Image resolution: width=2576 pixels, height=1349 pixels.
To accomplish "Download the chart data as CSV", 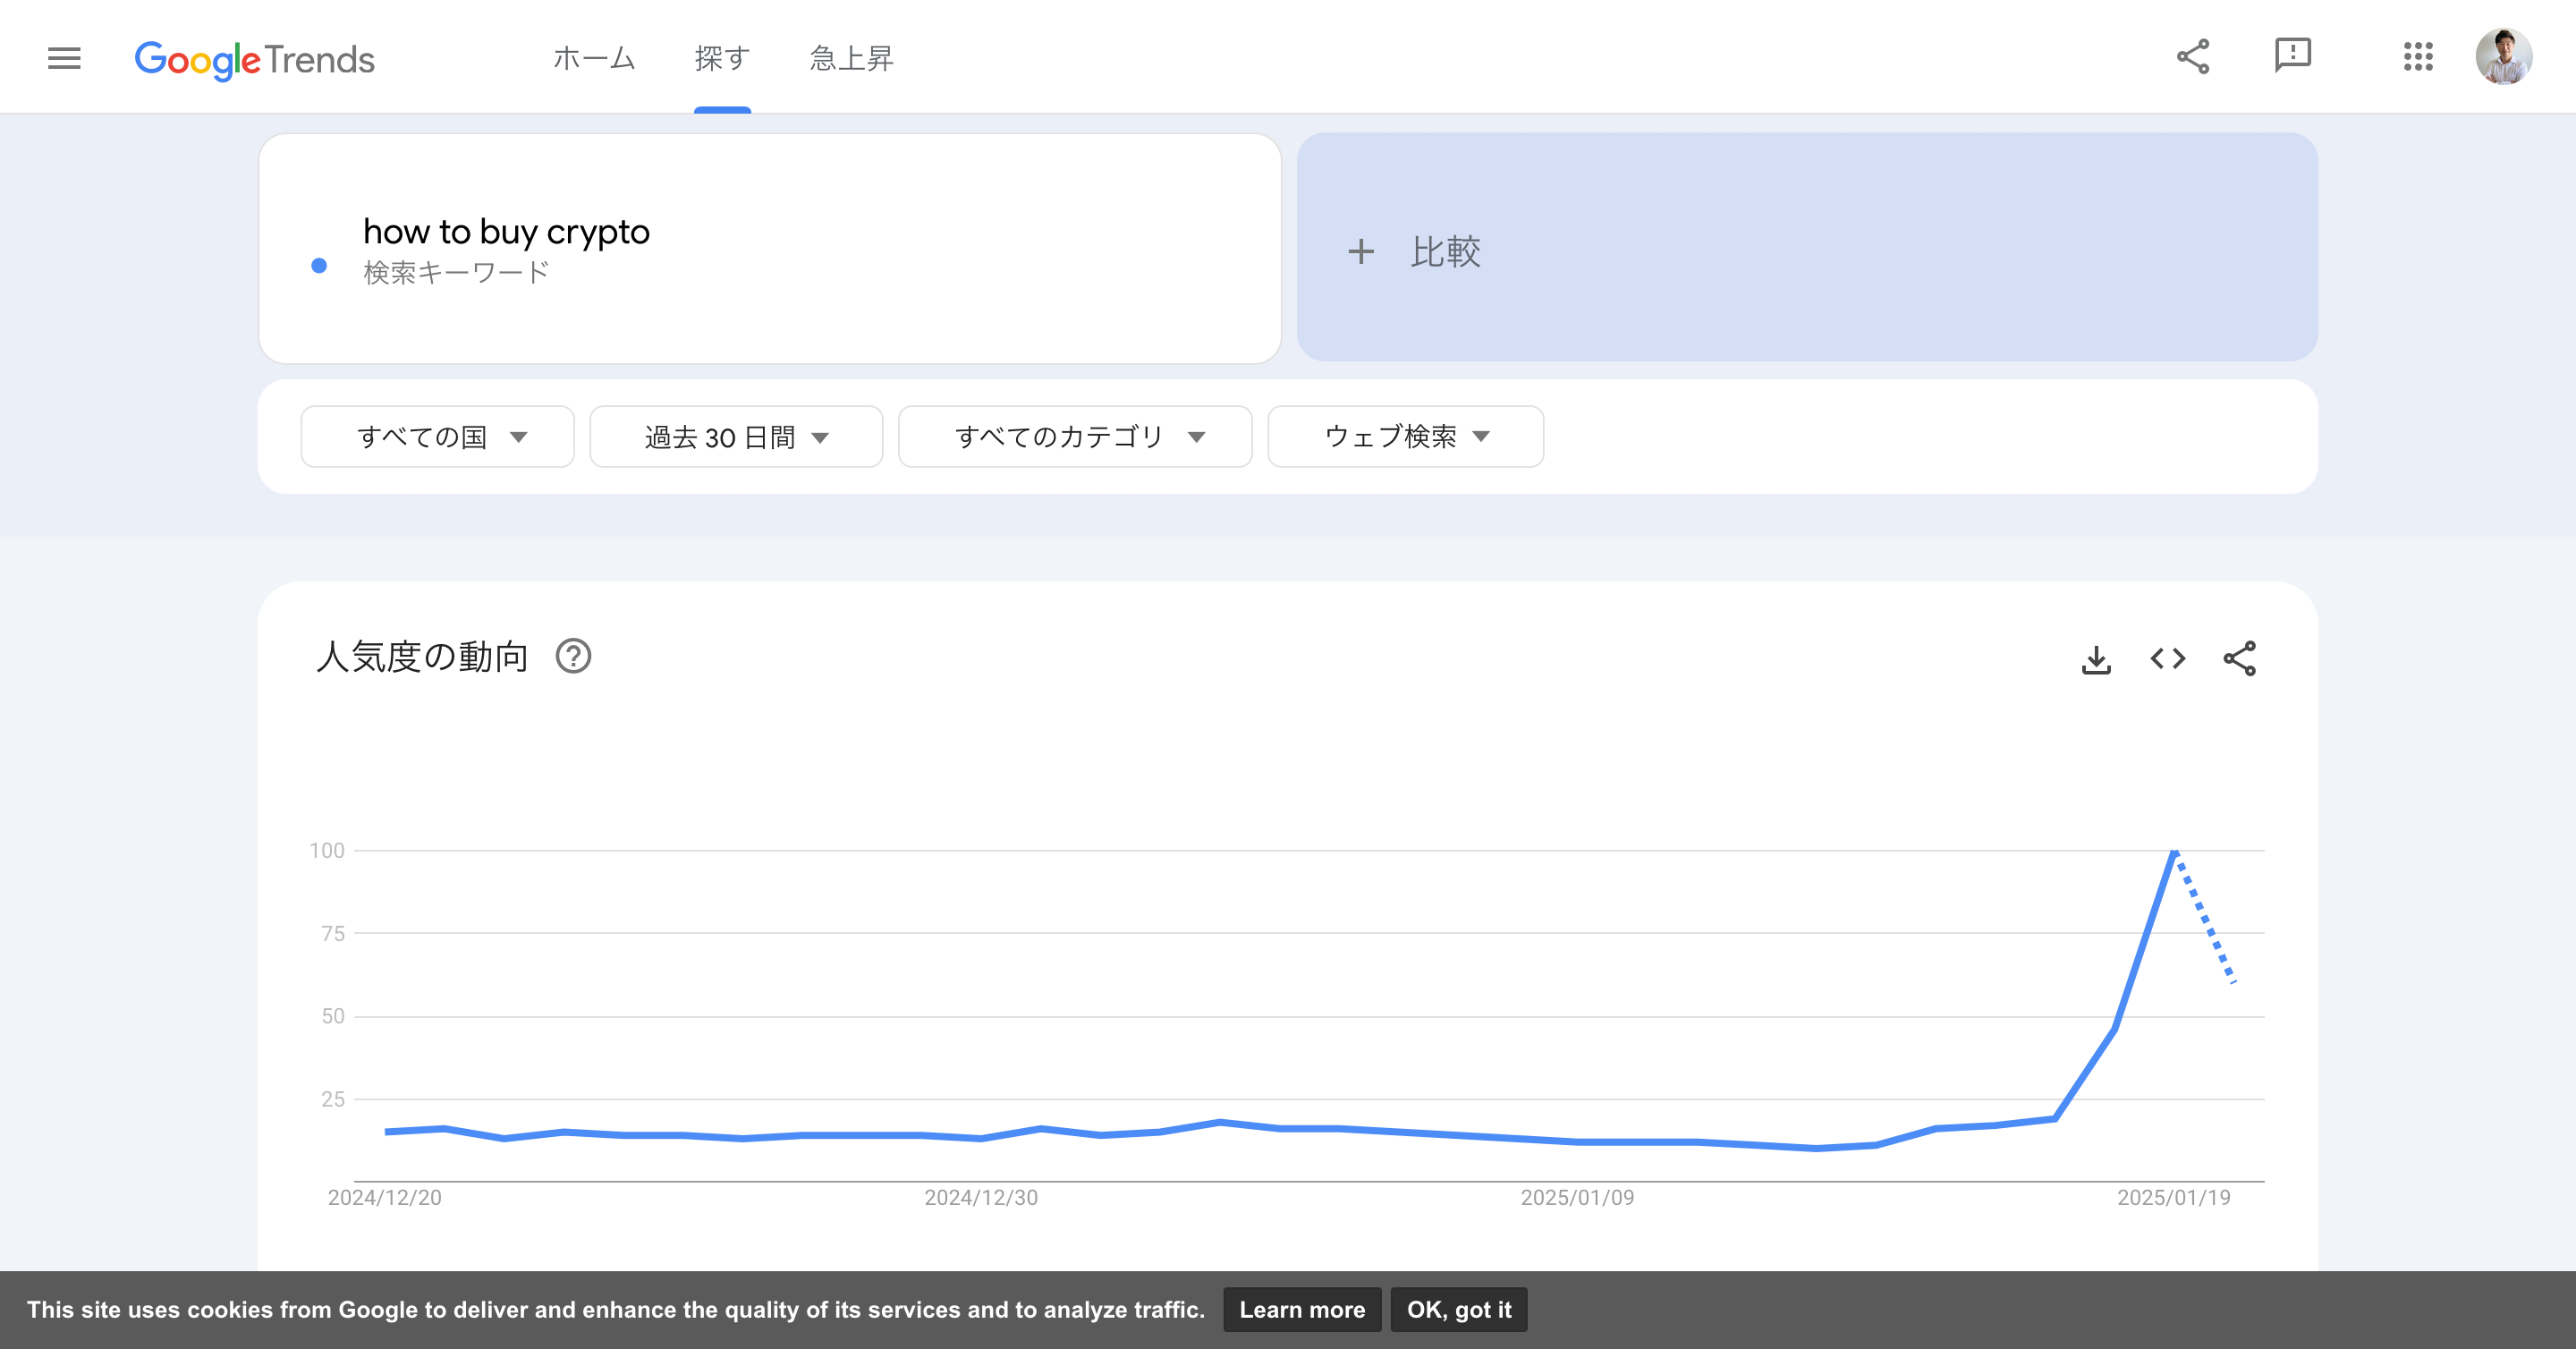I will pyautogui.click(x=2096, y=659).
